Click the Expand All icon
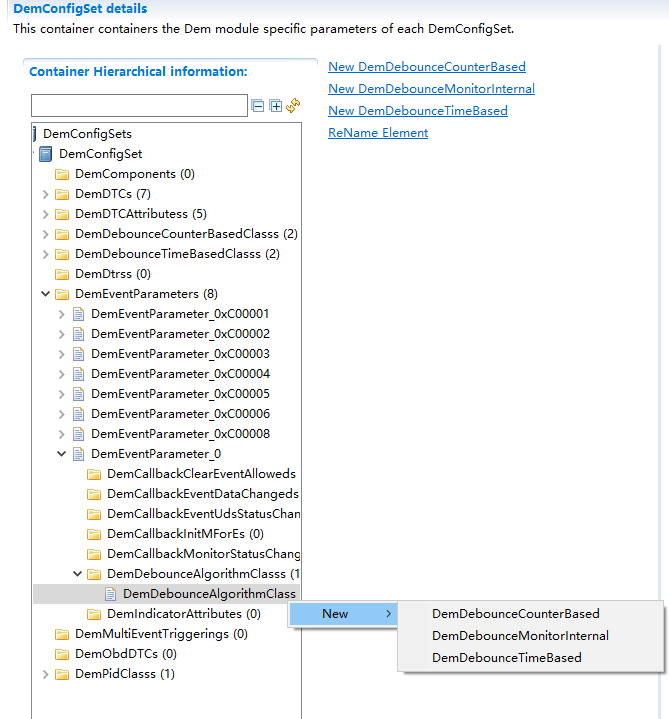The width and height of the screenshot is (669, 719). click(x=276, y=106)
